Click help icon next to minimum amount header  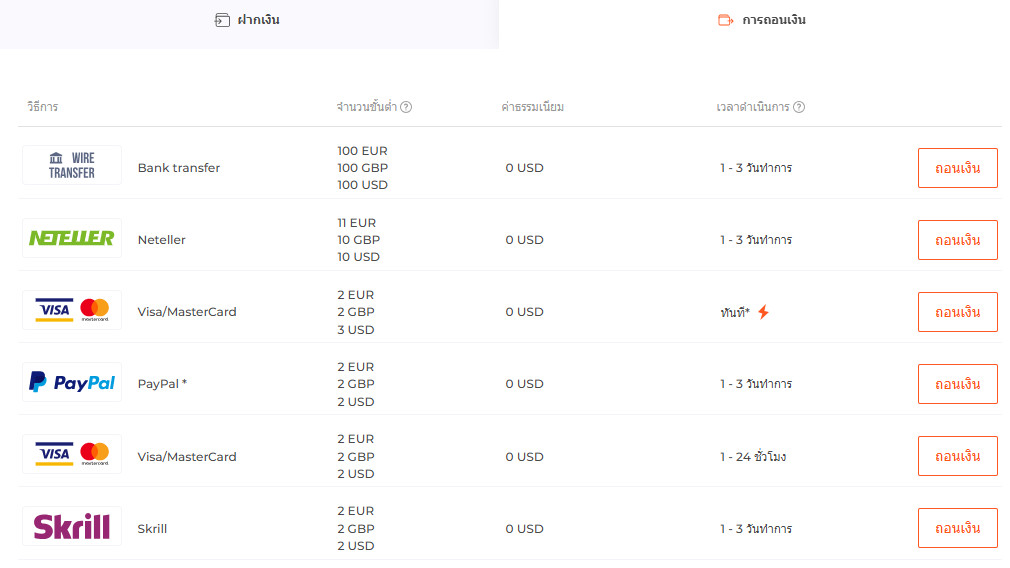tap(407, 107)
